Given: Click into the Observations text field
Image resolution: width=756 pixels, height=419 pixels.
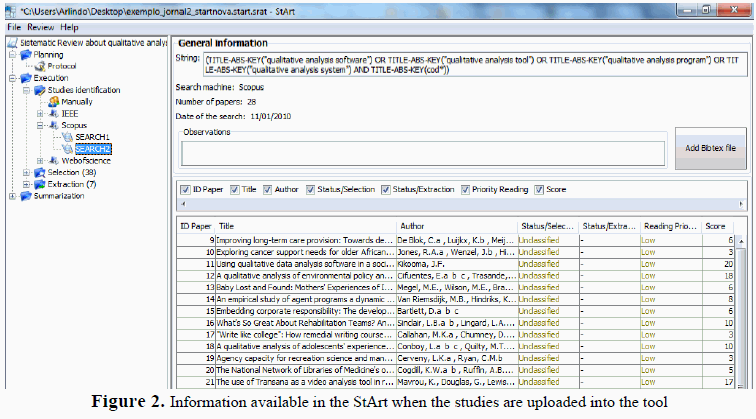Looking at the screenshot, I should [x=422, y=153].
